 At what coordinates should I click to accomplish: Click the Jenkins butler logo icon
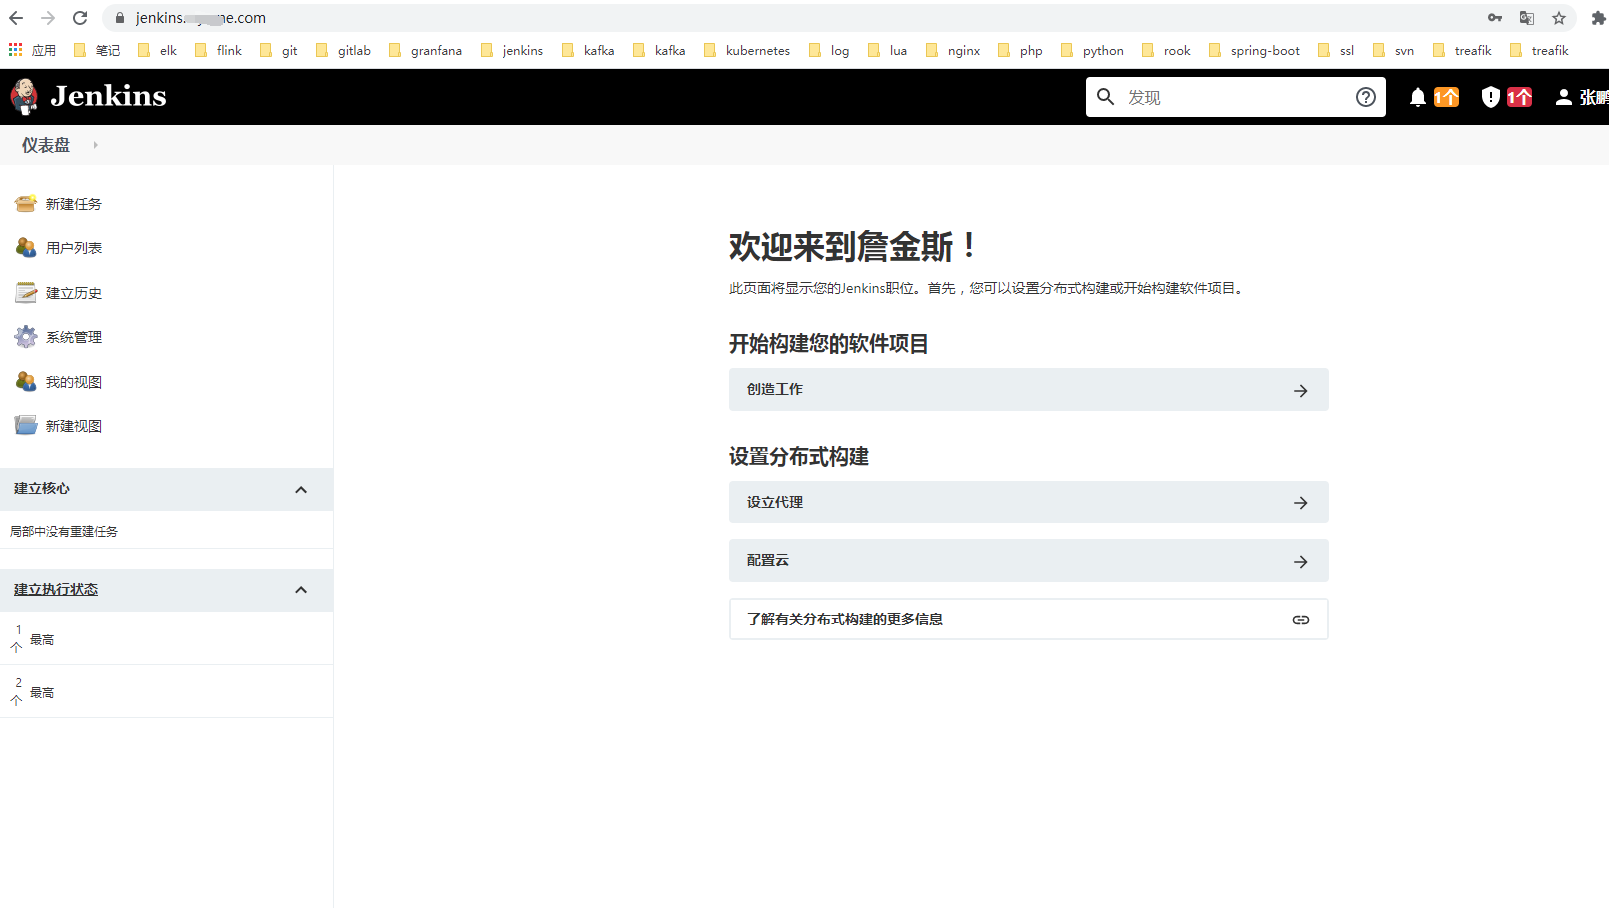pos(24,97)
